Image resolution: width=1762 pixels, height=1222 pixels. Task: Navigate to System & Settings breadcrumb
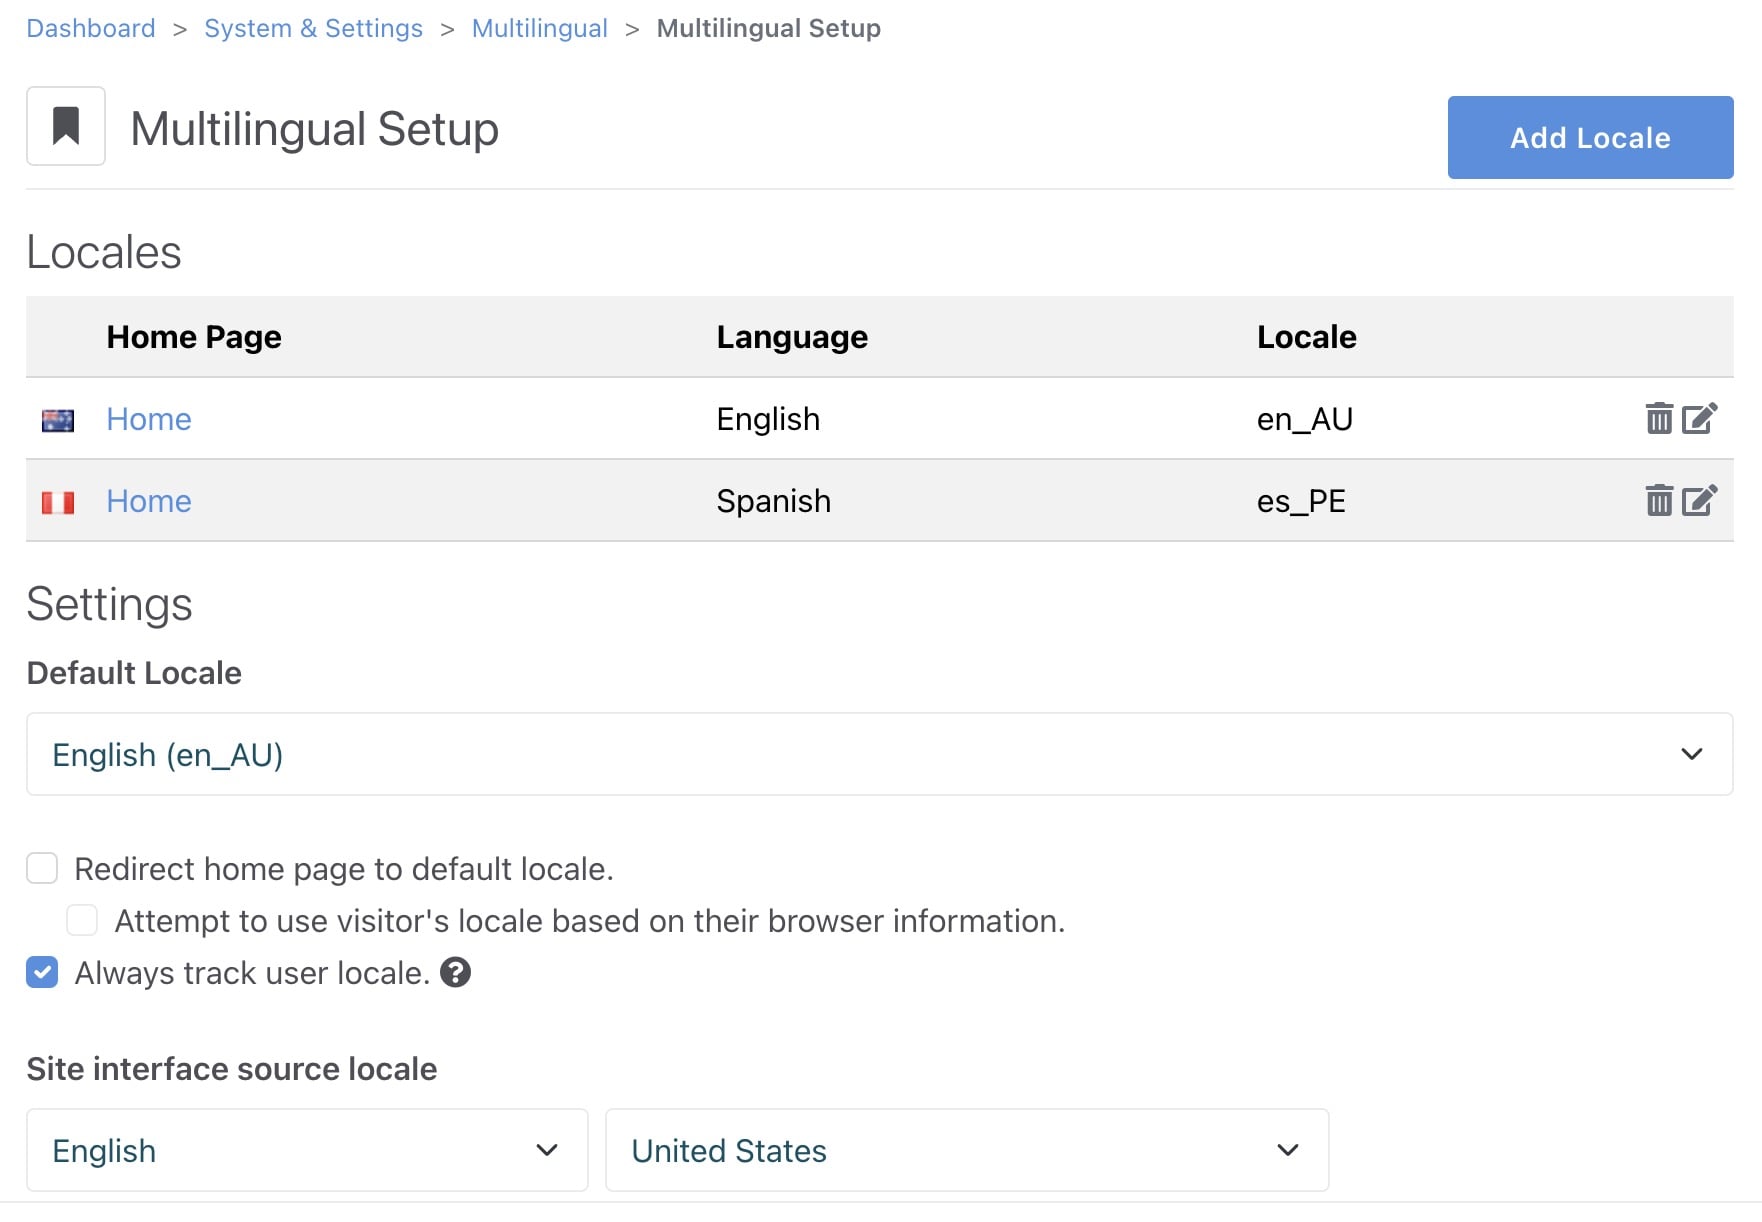(313, 28)
